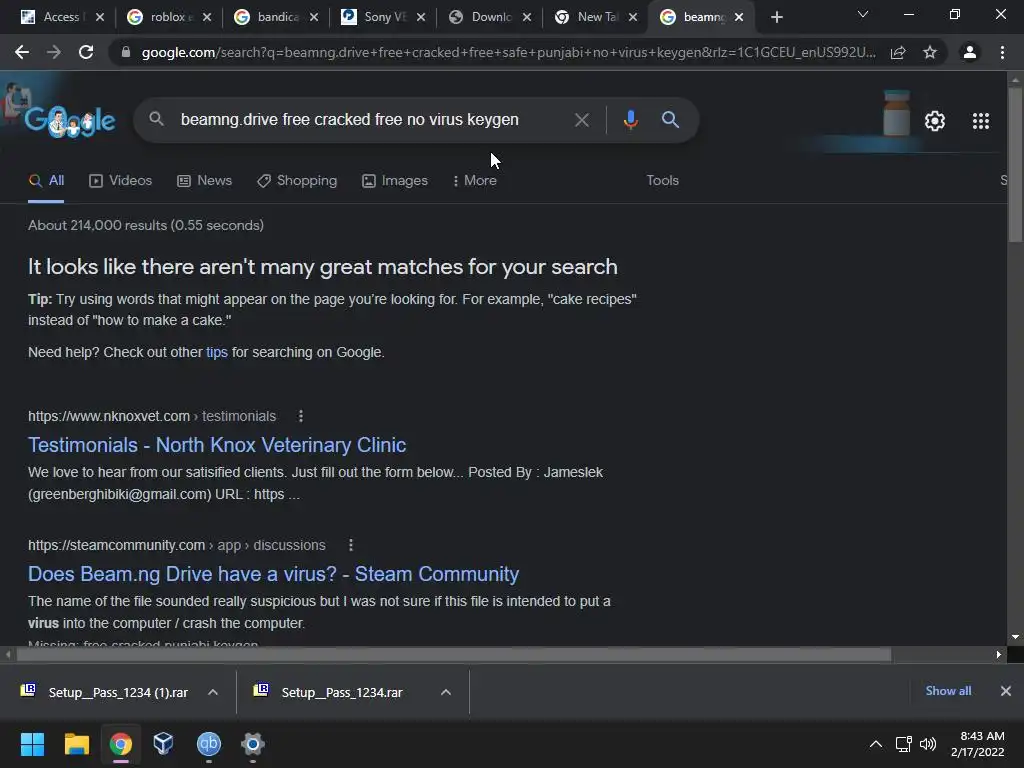Screen dimensions: 1024x768
Task: Click the https://steamcommunity.com result URL
Action: click(176, 545)
